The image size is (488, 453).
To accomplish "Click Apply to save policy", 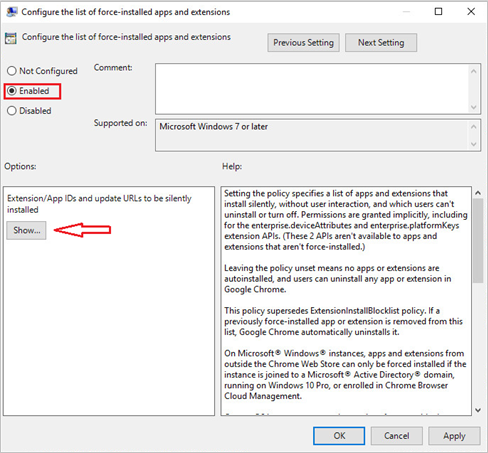I will pyautogui.click(x=454, y=436).
